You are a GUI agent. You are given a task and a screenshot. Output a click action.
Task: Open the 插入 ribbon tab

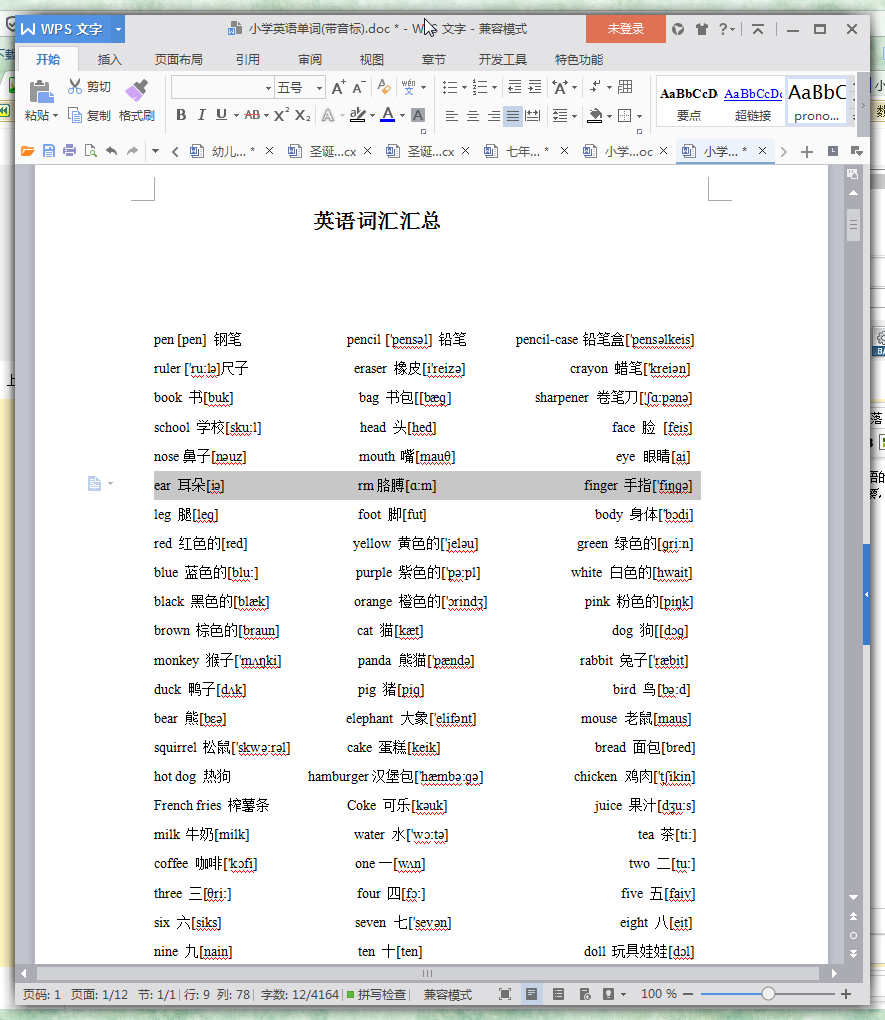click(x=109, y=59)
